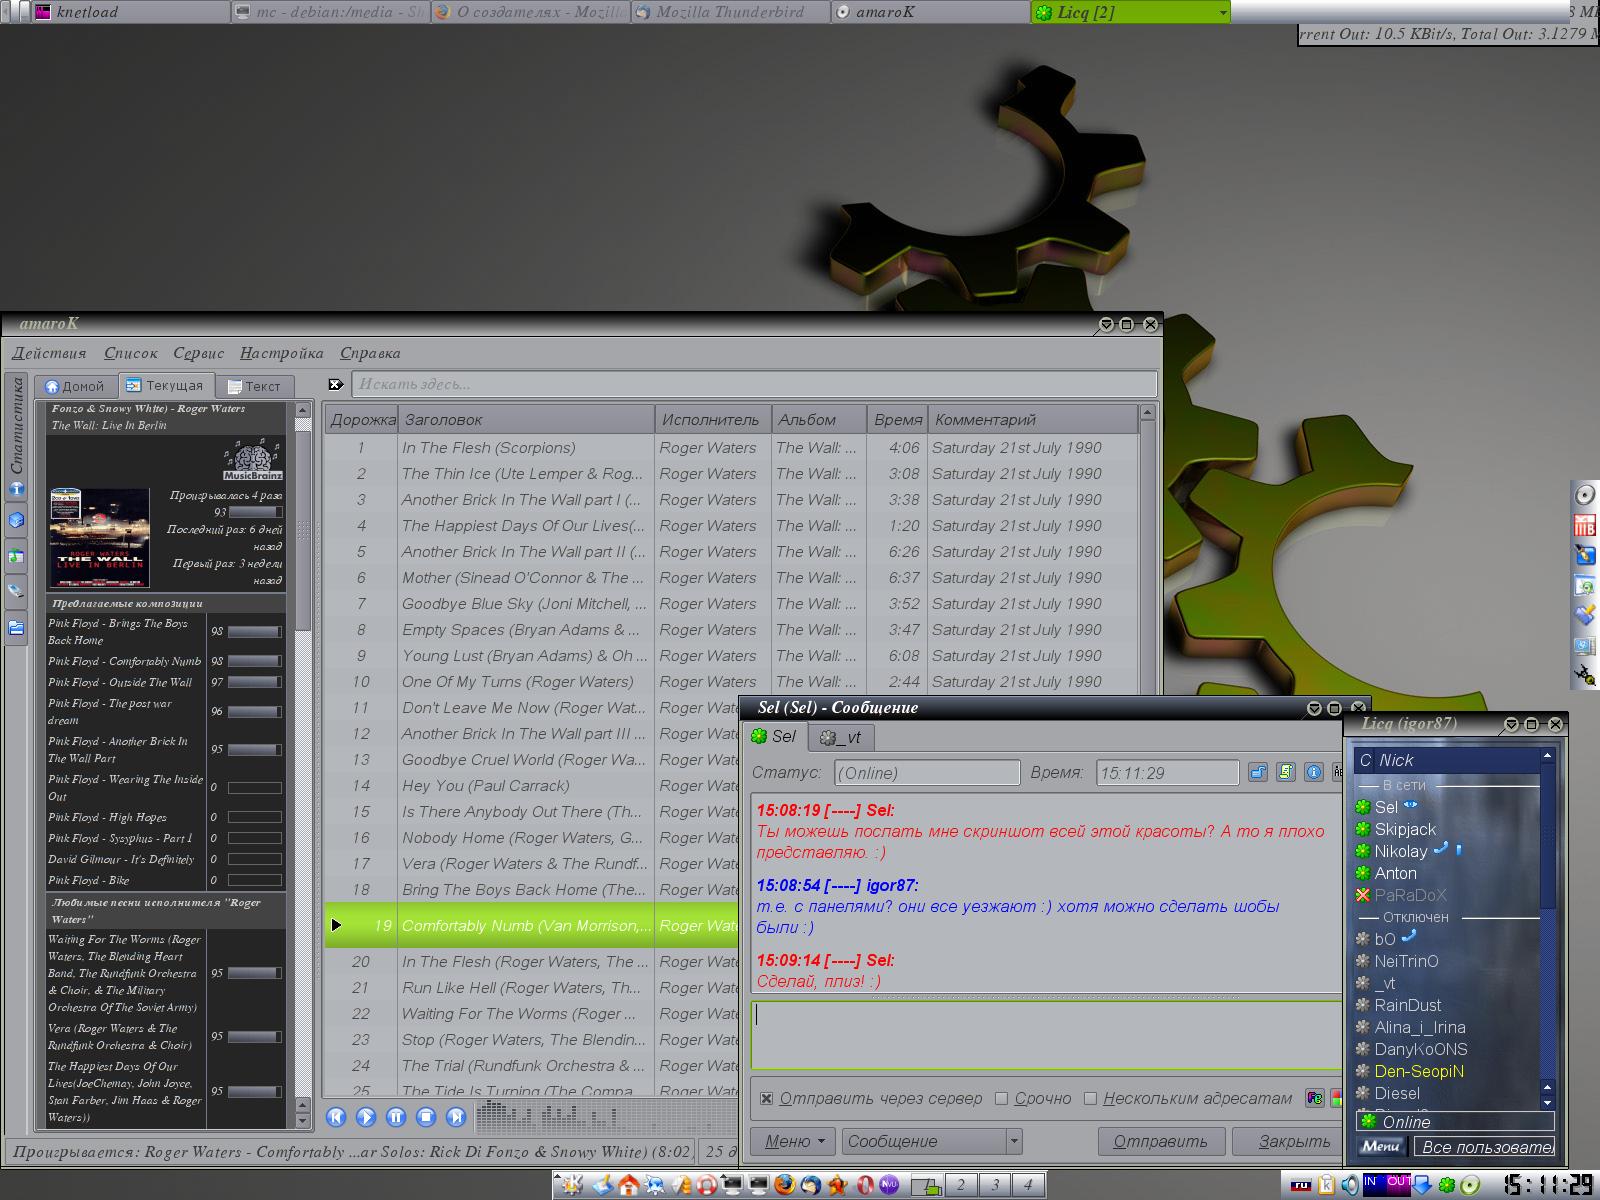Click the Licq green flower tray icon
Viewport: 1600px width, 1200px height.
tap(1446, 1185)
